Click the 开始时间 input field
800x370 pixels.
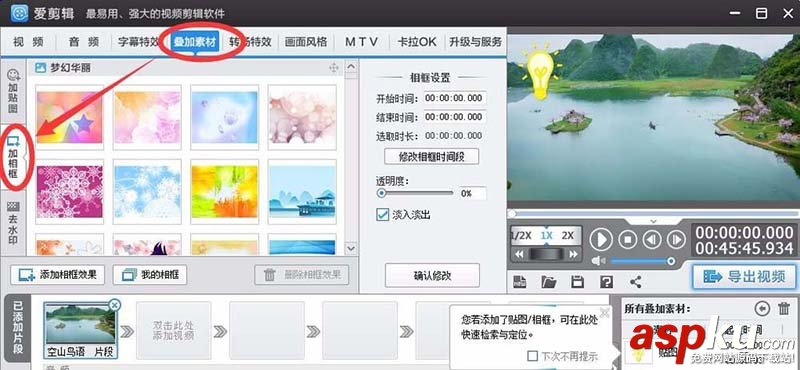click(455, 98)
